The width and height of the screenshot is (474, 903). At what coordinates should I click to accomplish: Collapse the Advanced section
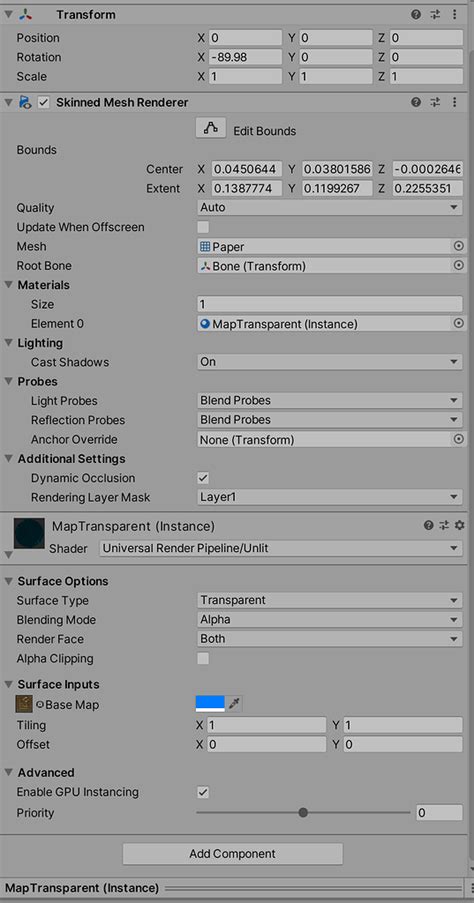click(x=9, y=772)
